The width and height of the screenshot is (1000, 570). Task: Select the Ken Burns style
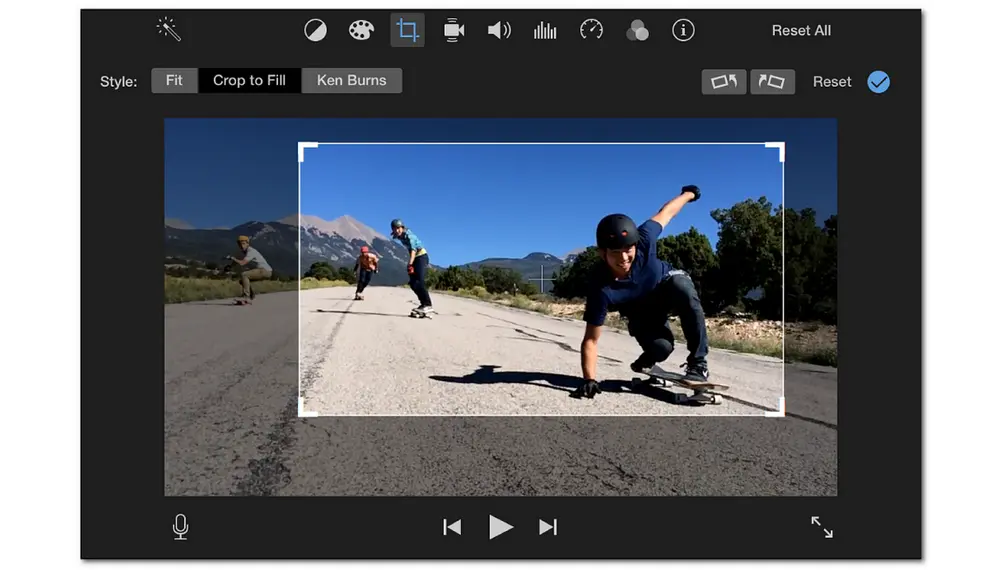click(x=351, y=81)
